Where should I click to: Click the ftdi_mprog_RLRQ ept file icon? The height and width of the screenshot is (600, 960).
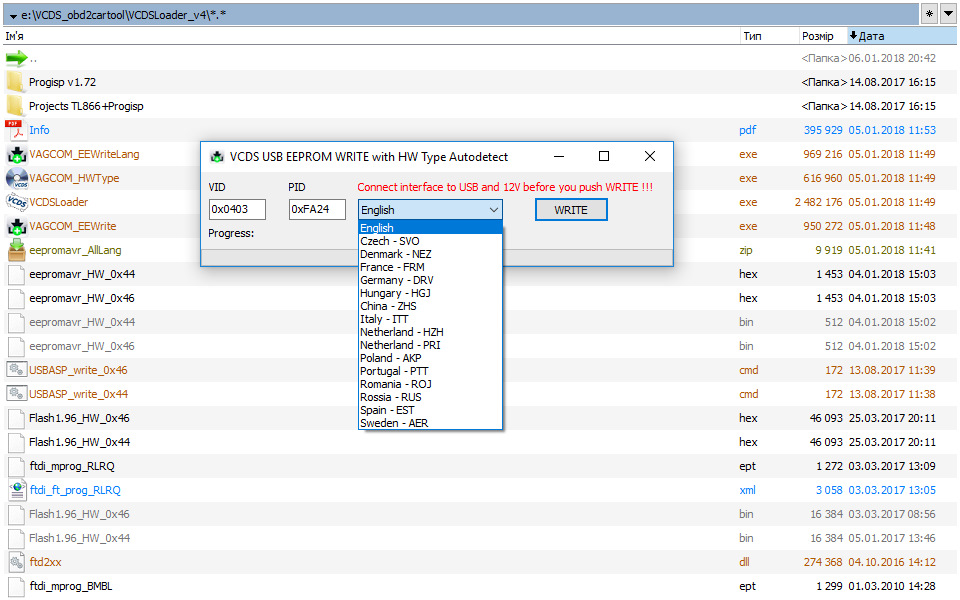click(17, 466)
